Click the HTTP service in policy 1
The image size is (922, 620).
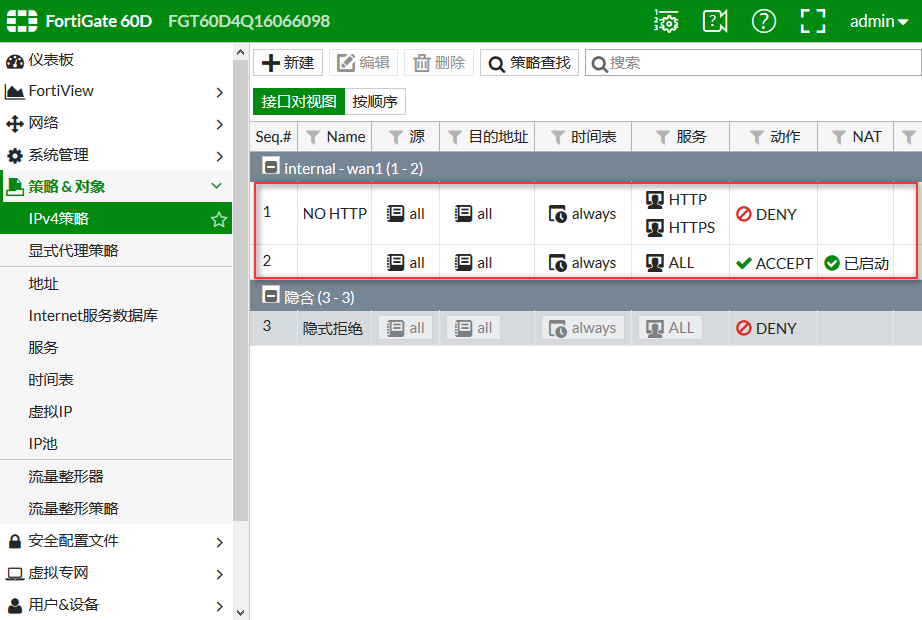[x=676, y=200]
